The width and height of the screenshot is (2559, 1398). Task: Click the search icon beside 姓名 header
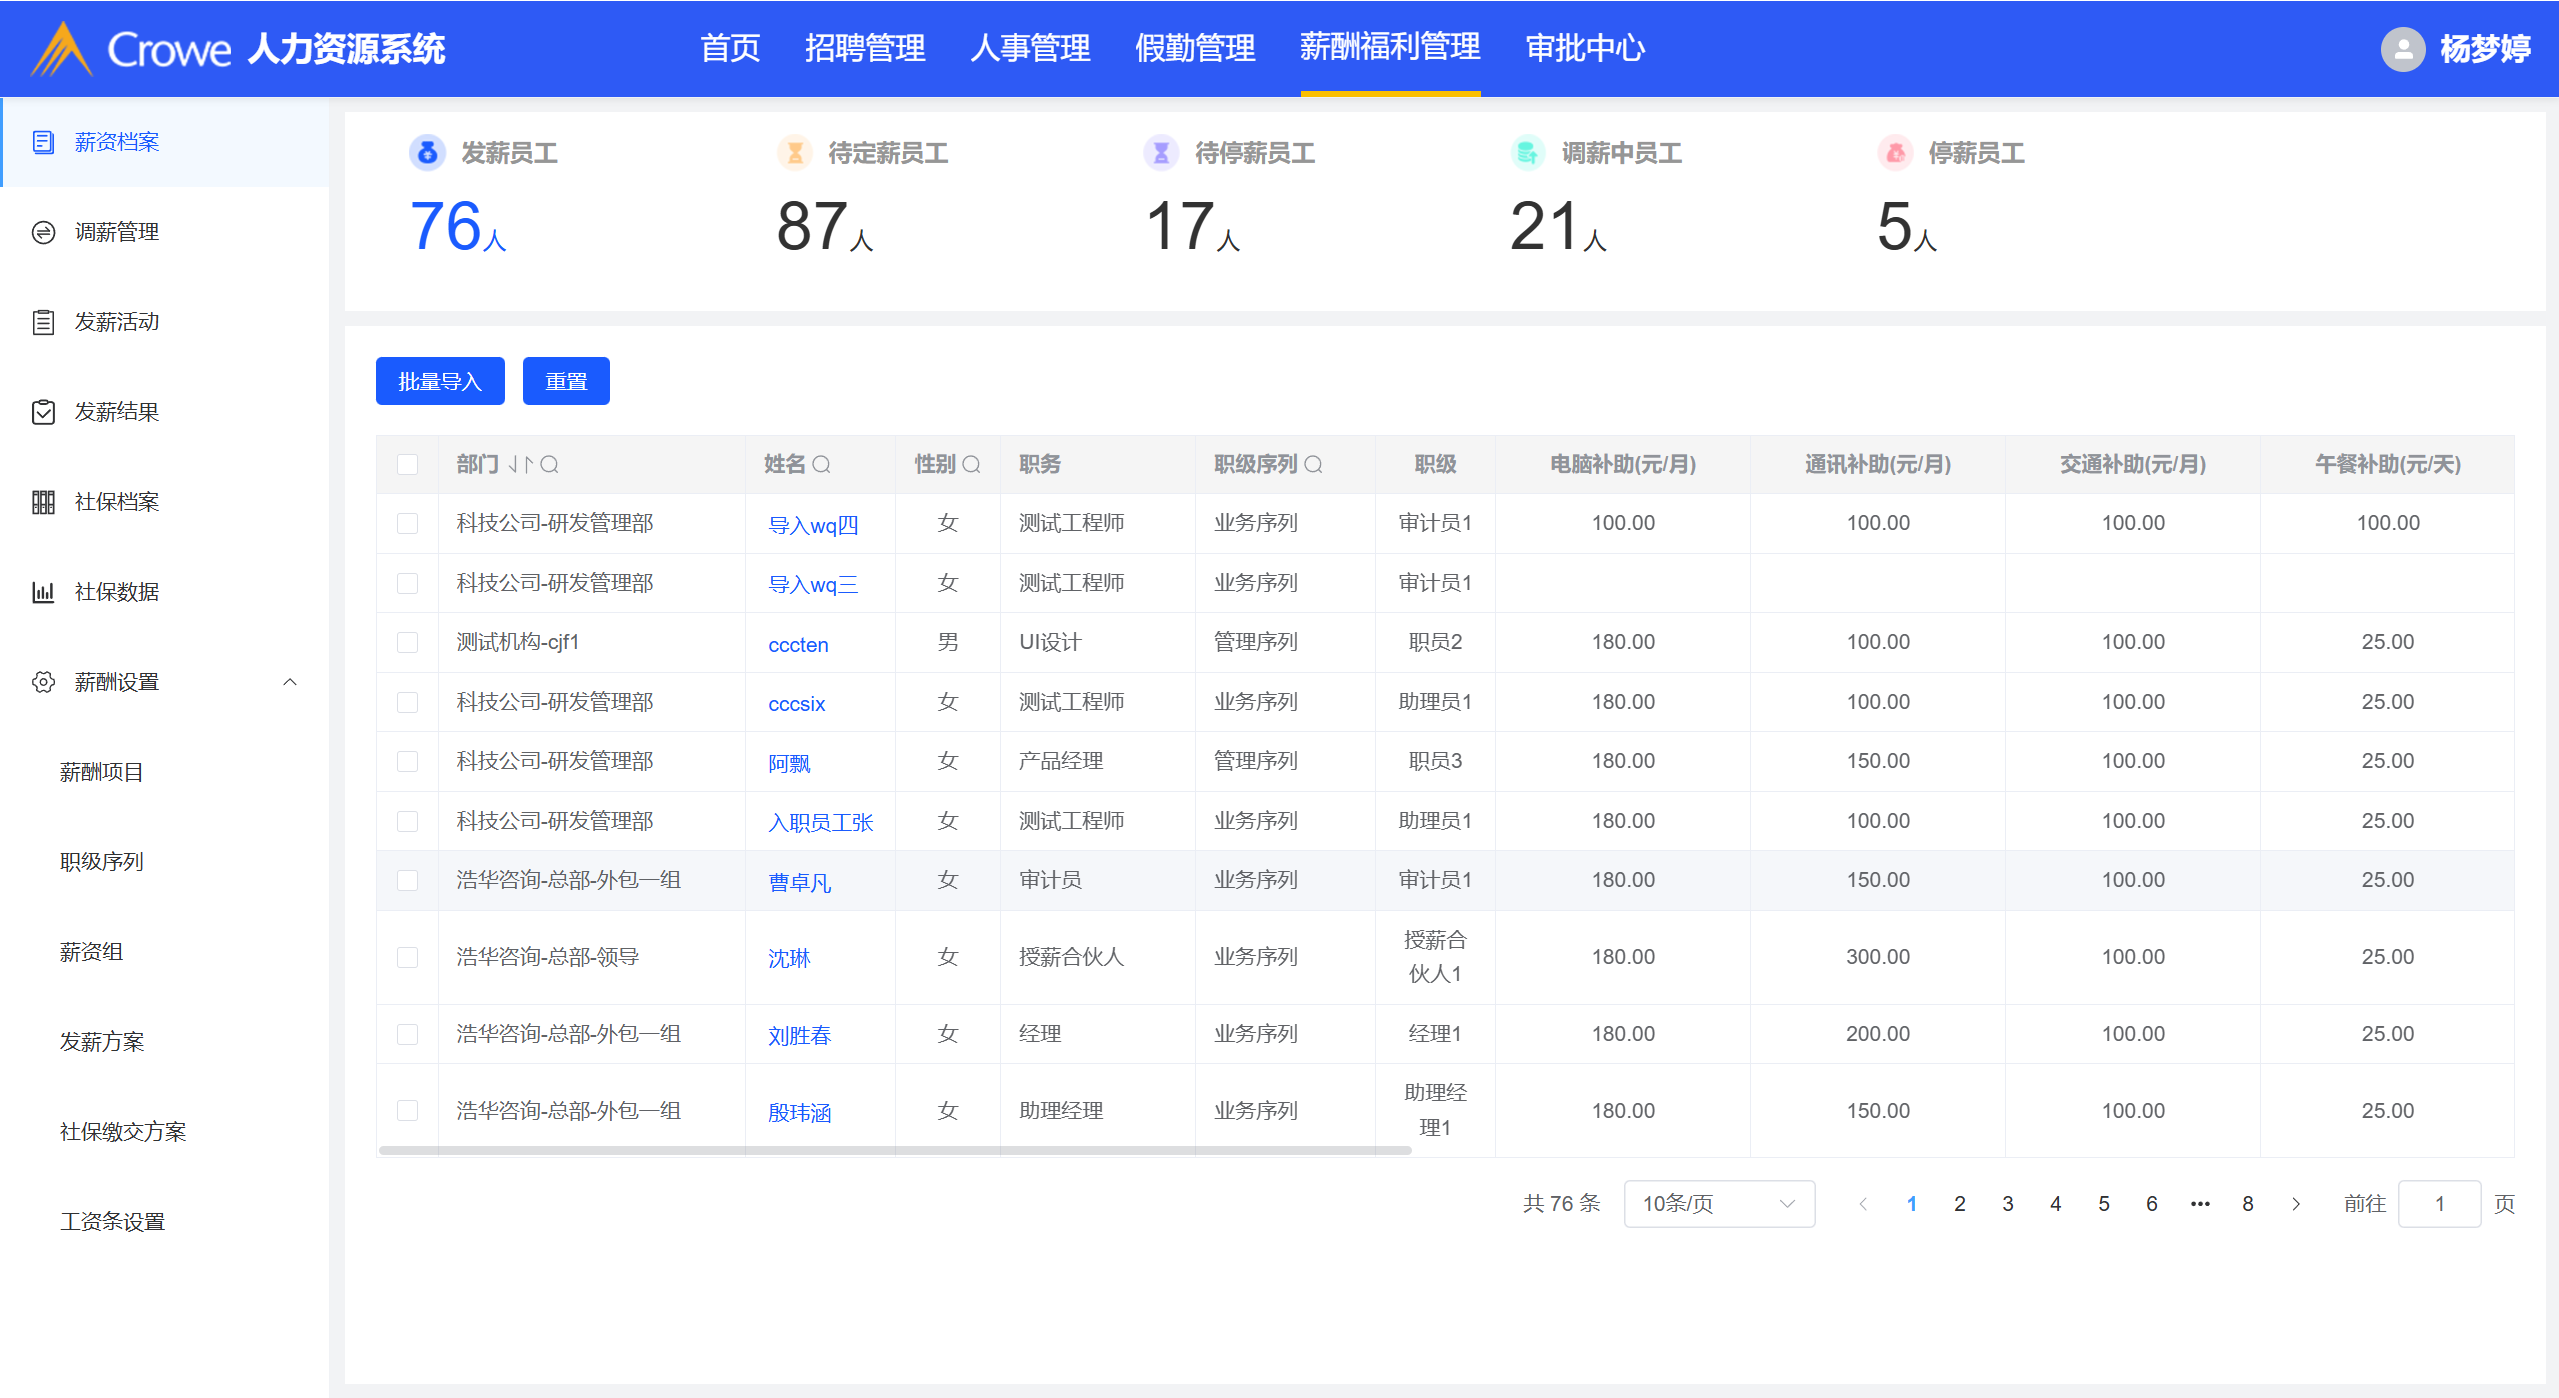821,464
